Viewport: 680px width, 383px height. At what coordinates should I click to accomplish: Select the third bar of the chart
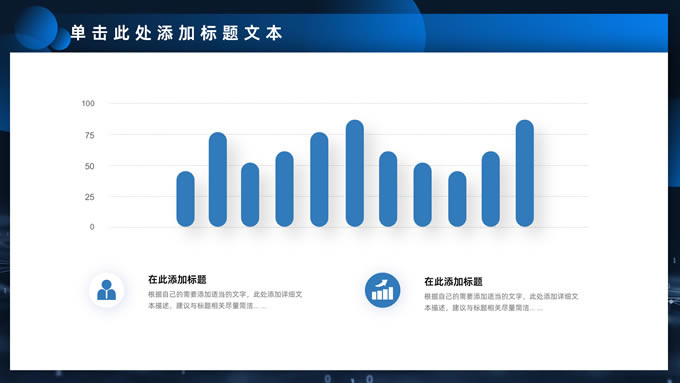[x=250, y=194]
